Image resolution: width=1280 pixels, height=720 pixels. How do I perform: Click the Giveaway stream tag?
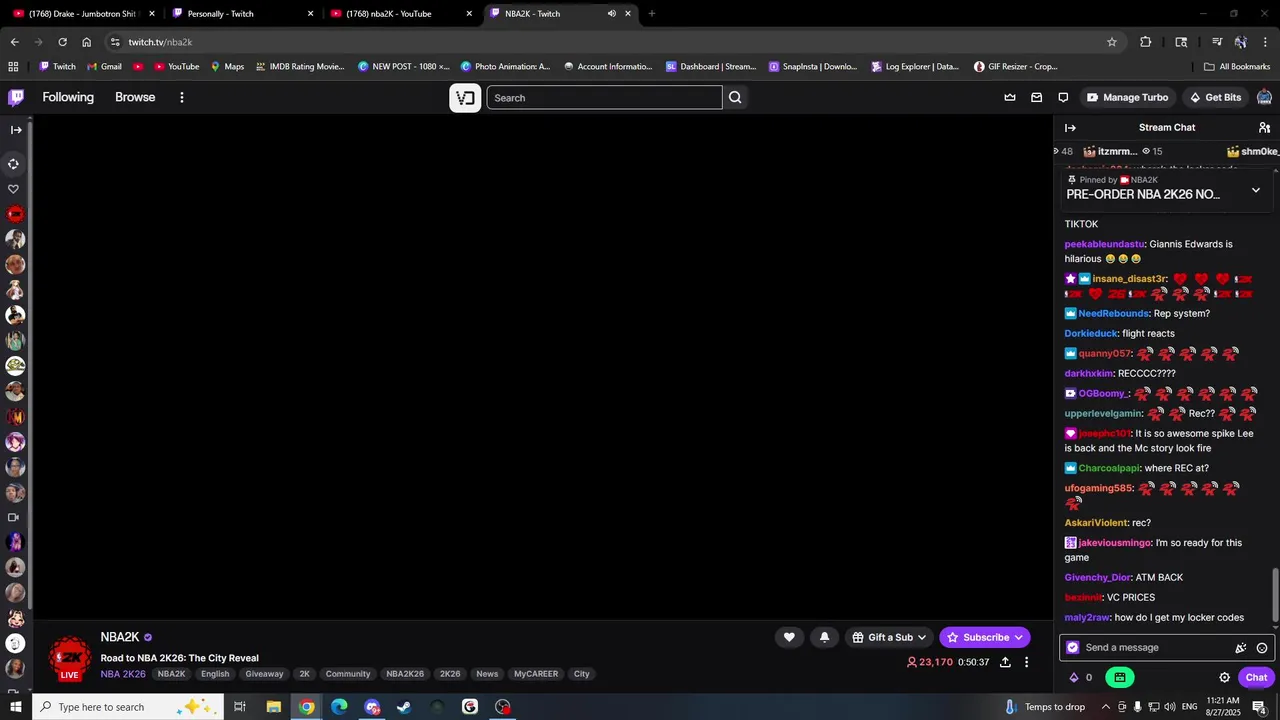pyautogui.click(x=265, y=674)
